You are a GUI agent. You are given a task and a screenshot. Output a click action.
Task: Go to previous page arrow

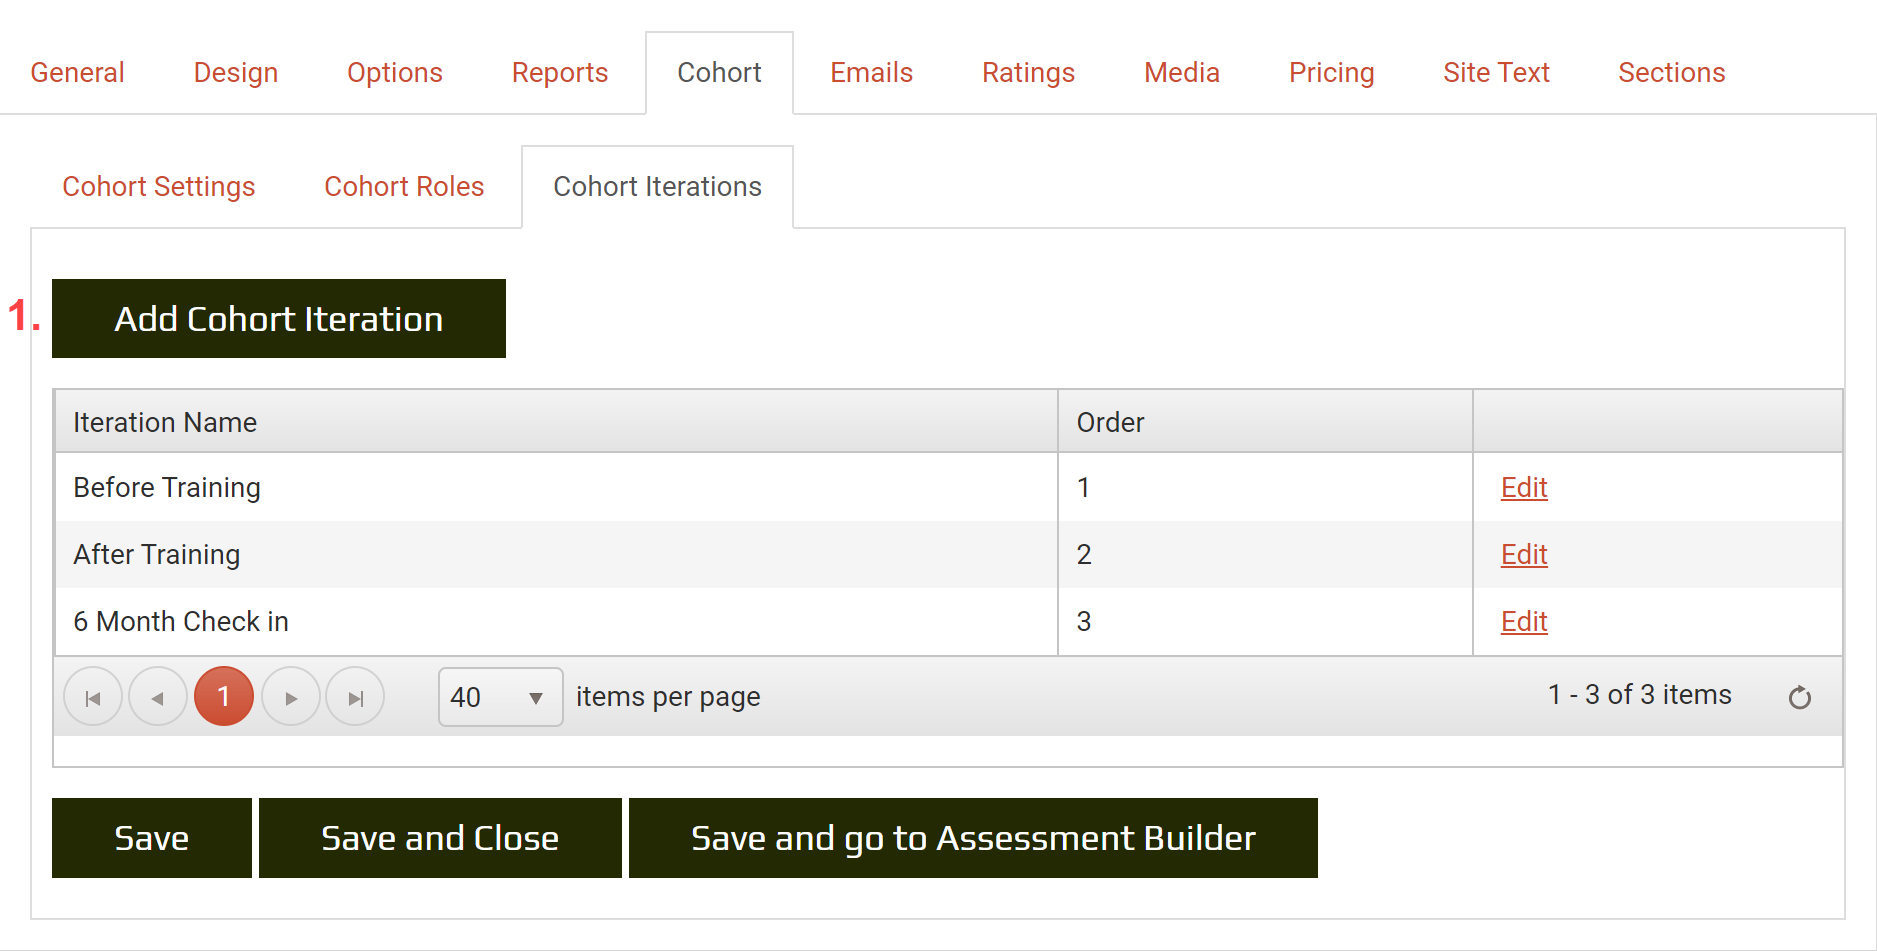point(158,697)
